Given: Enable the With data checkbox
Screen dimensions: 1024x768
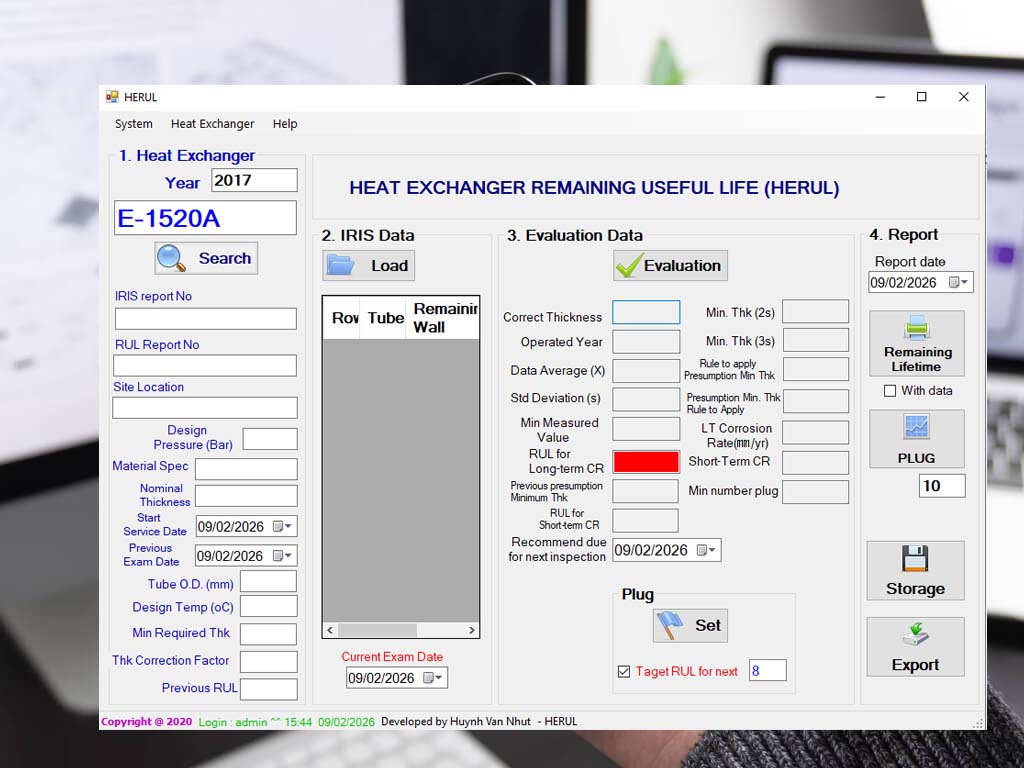Looking at the screenshot, I should tap(890, 391).
